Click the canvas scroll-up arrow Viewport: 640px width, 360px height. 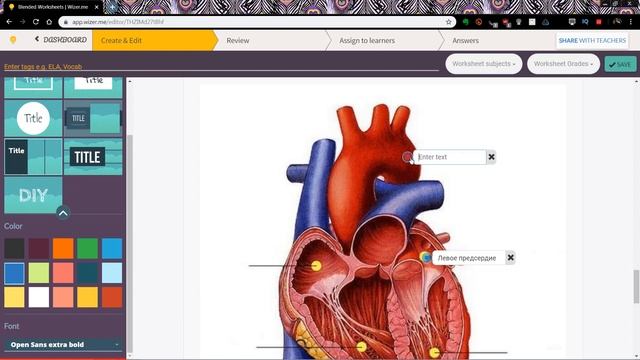click(130, 82)
